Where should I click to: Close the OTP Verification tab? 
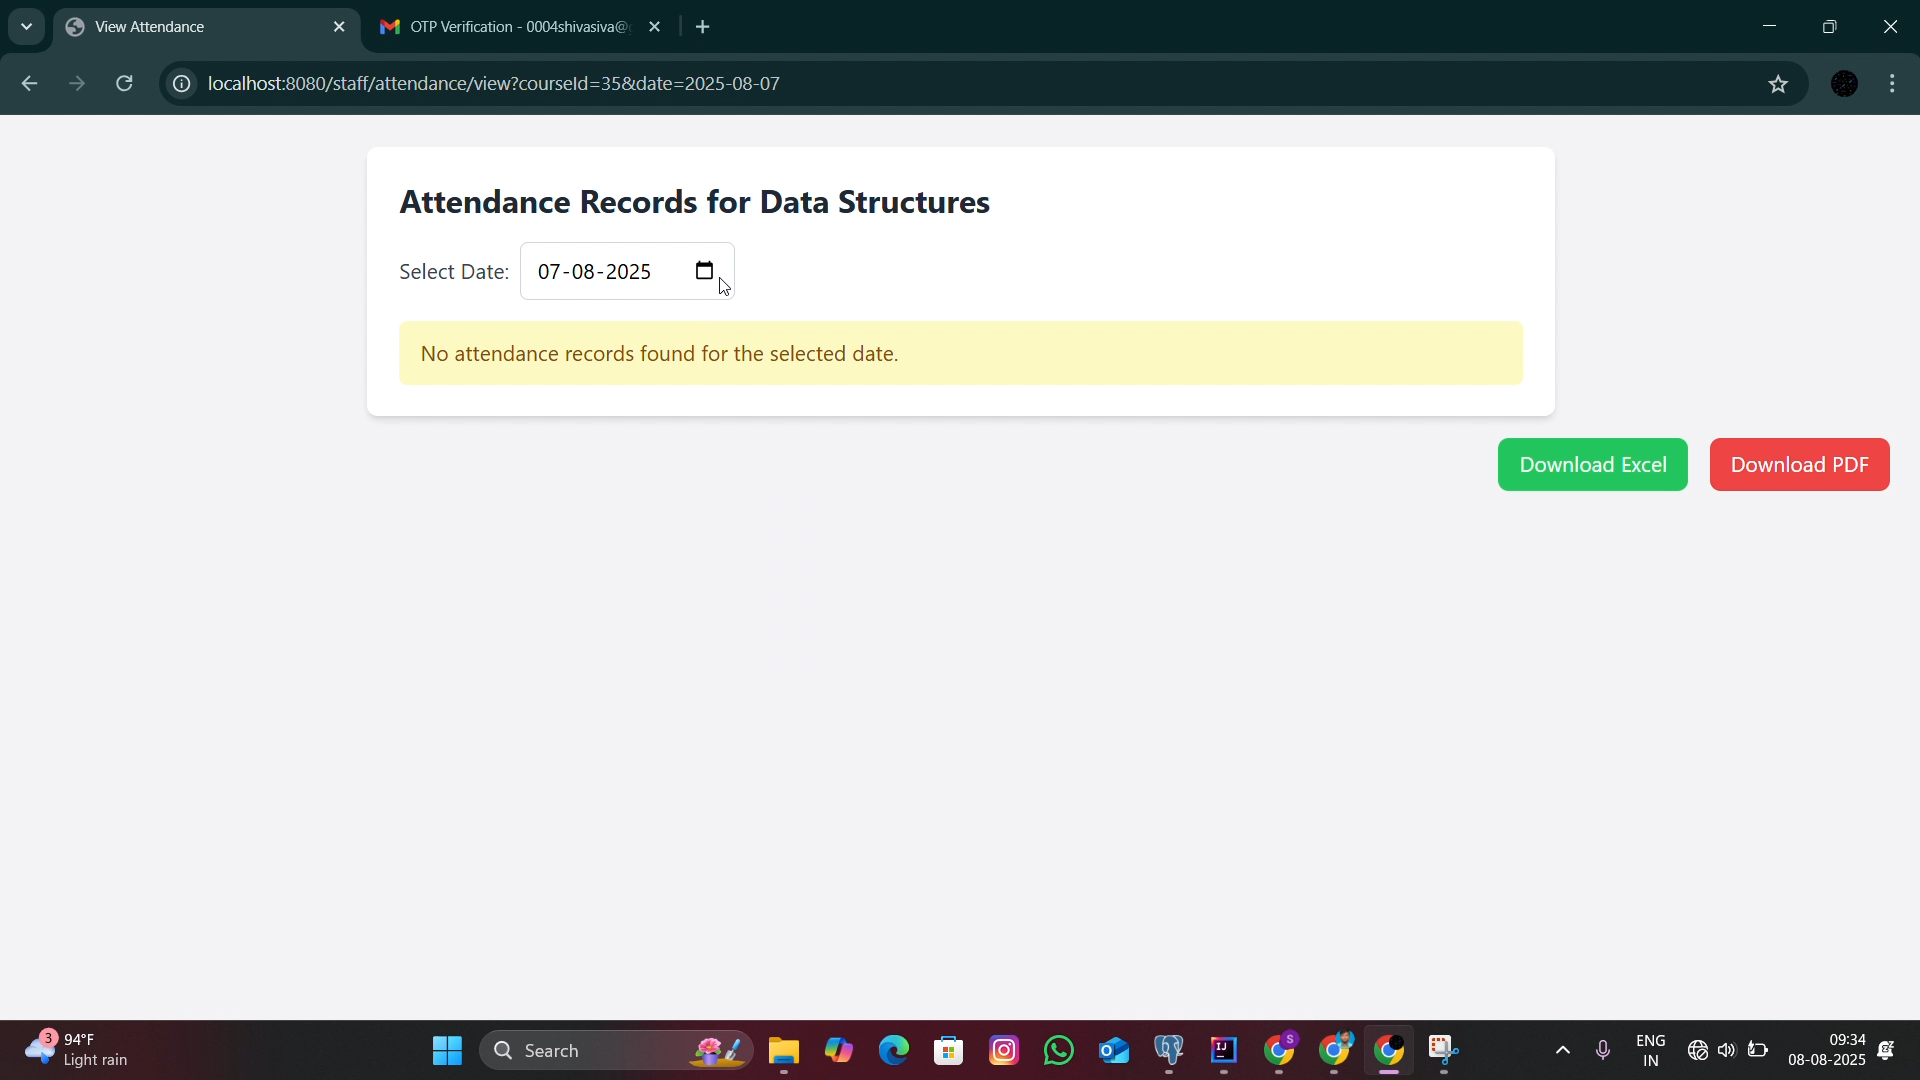point(655,27)
